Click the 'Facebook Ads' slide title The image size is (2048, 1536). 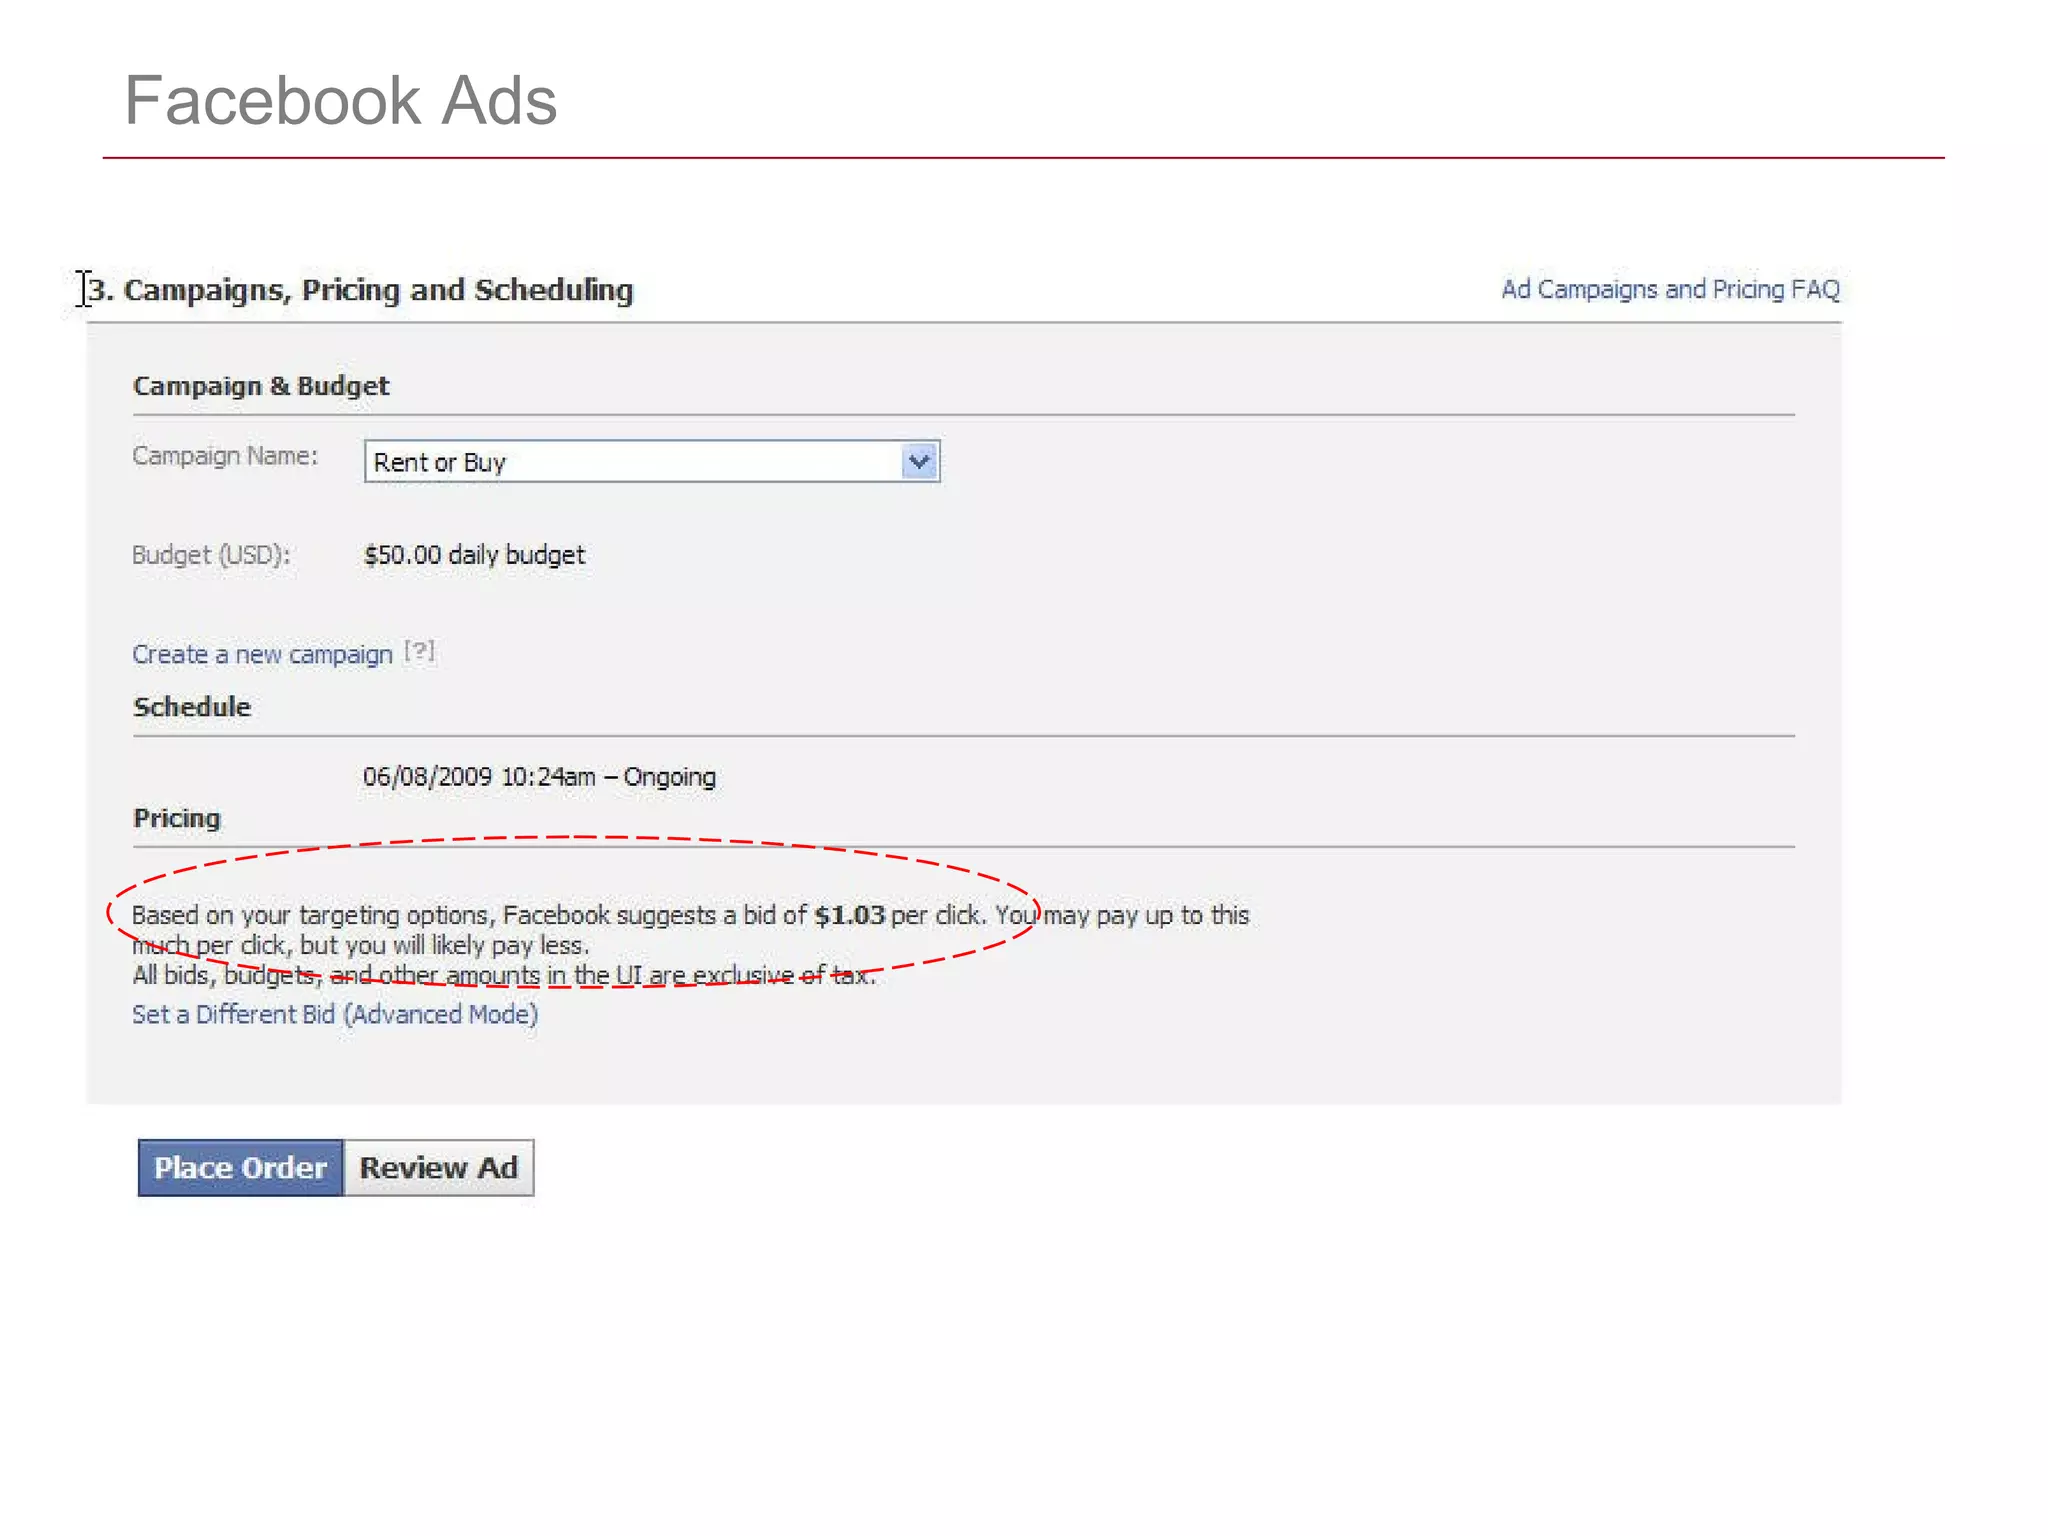340,100
